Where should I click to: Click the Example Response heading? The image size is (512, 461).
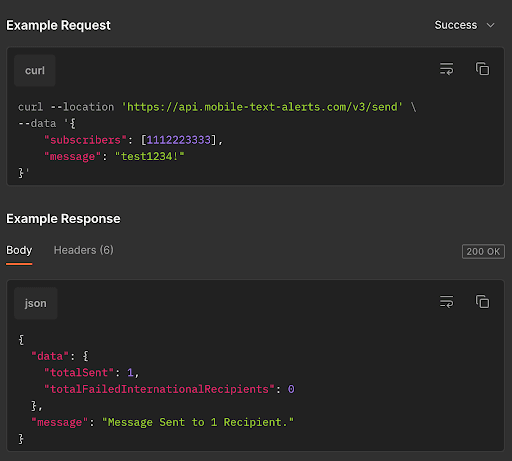[x=63, y=219]
